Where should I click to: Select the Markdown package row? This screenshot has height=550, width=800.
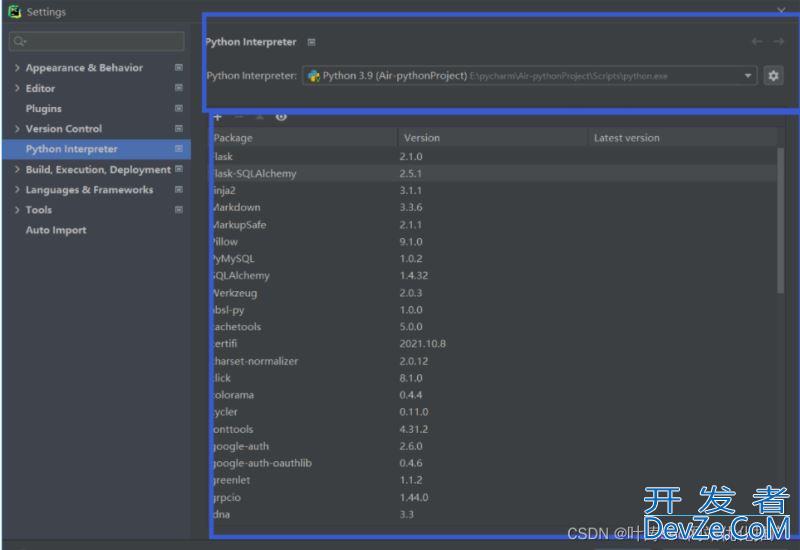(x=494, y=208)
